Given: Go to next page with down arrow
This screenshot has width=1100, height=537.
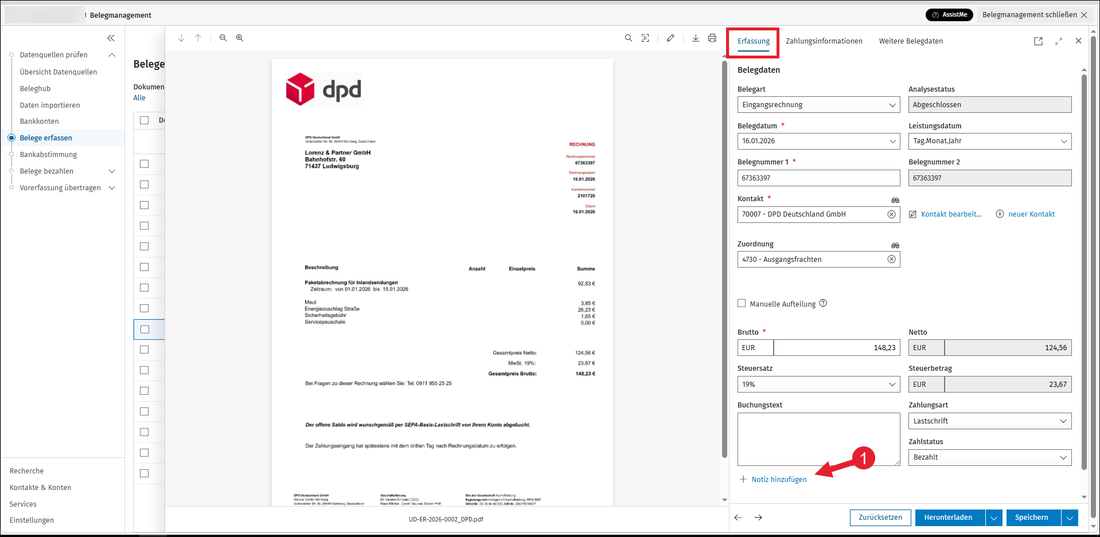Looking at the screenshot, I should (x=181, y=38).
